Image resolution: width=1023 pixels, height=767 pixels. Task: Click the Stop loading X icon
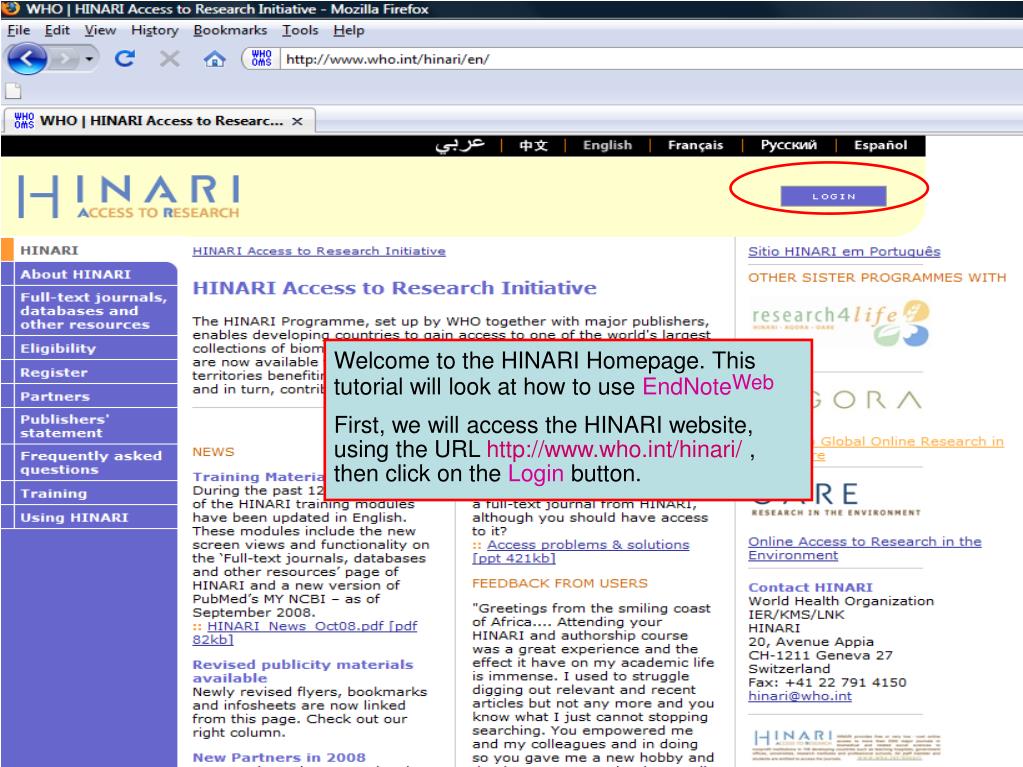point(170,59)
